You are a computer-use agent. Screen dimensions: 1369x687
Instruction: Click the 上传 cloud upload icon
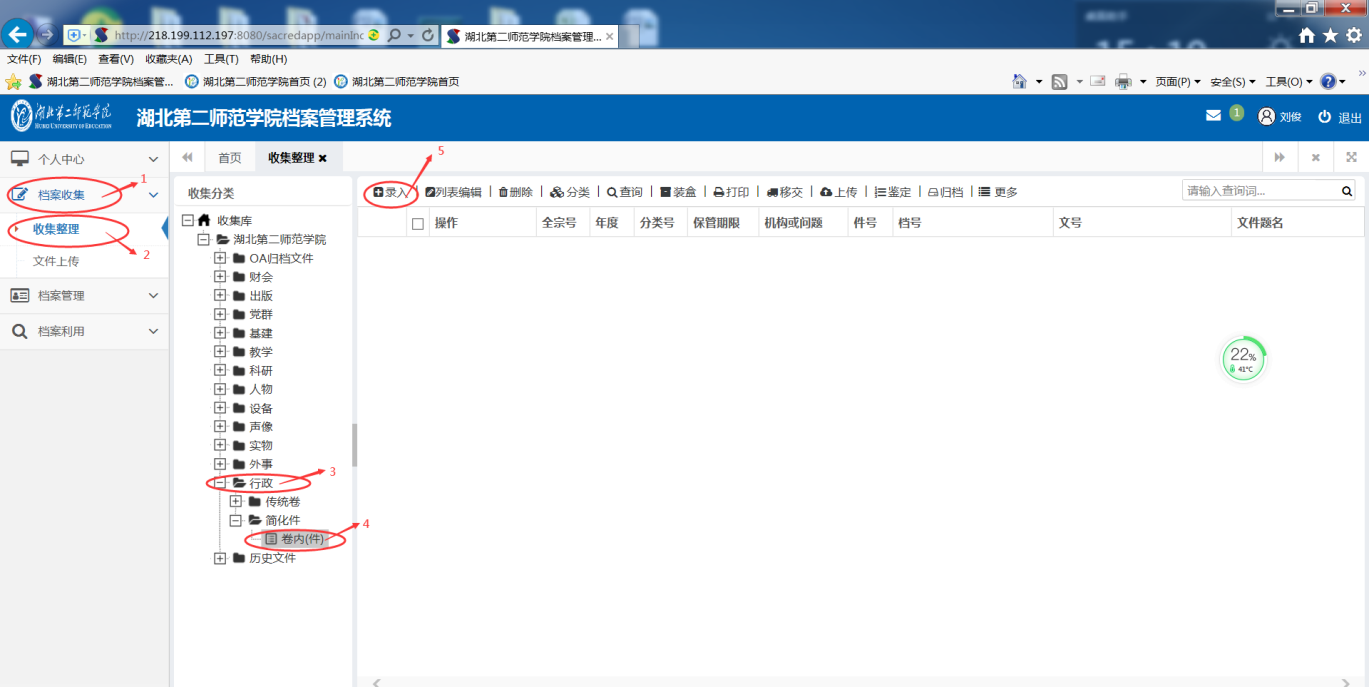826,192
